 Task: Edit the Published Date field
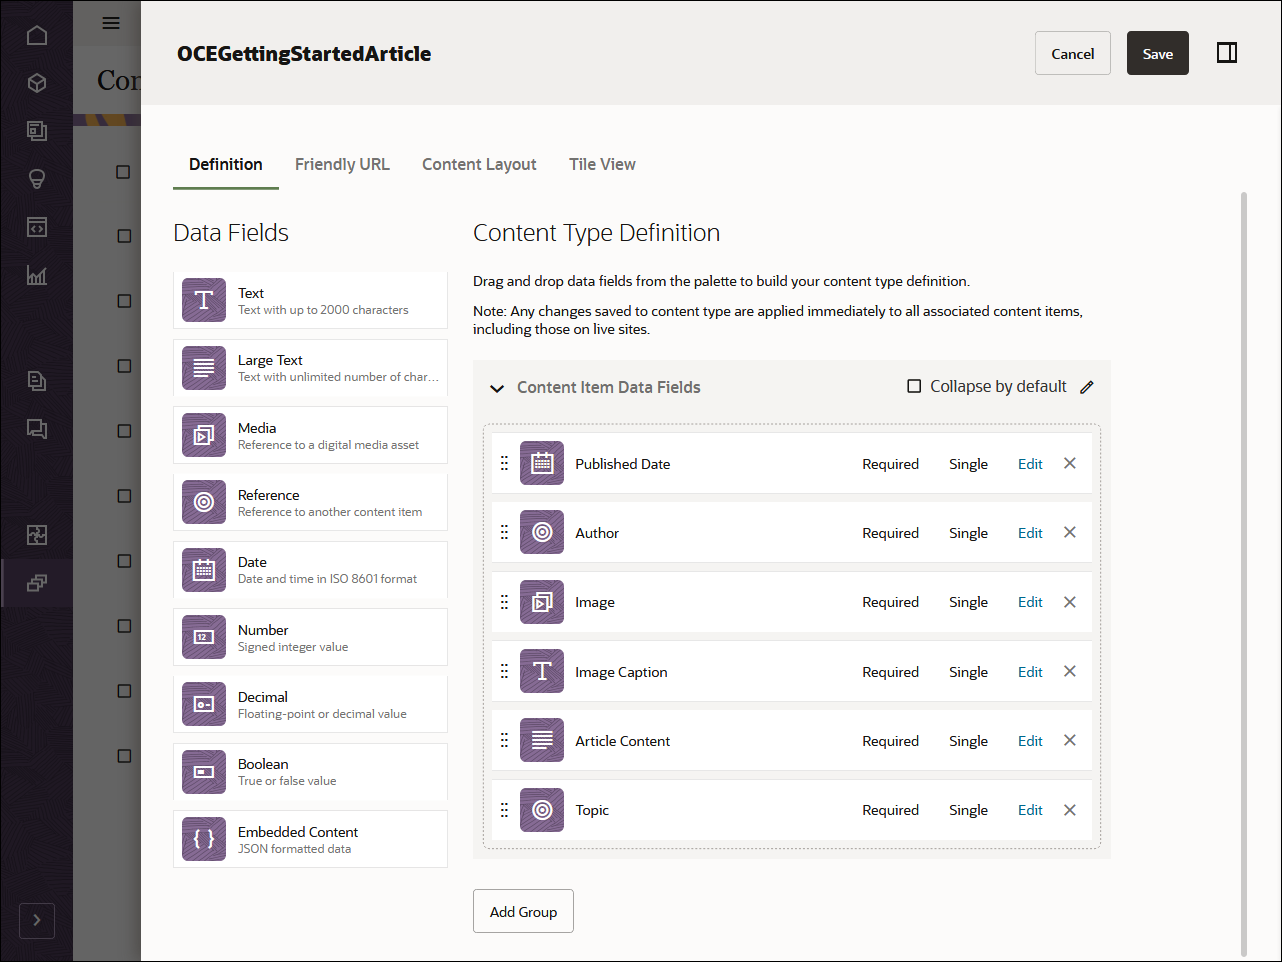tap(1030, 463)
